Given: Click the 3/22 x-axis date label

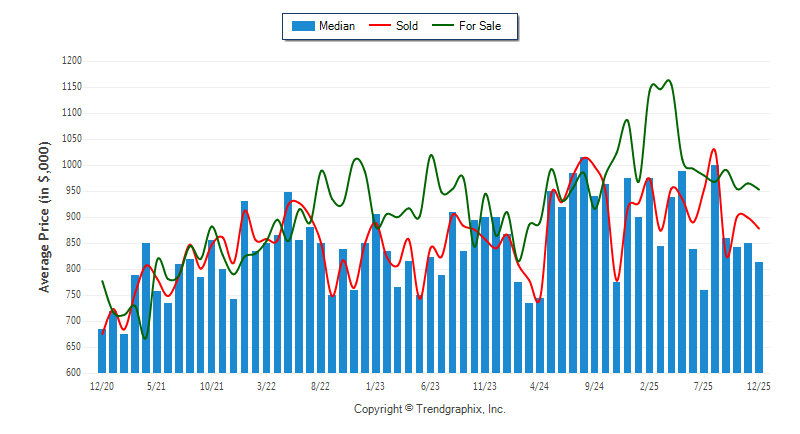Looking at the screenshot, I should tap(266, 385).
